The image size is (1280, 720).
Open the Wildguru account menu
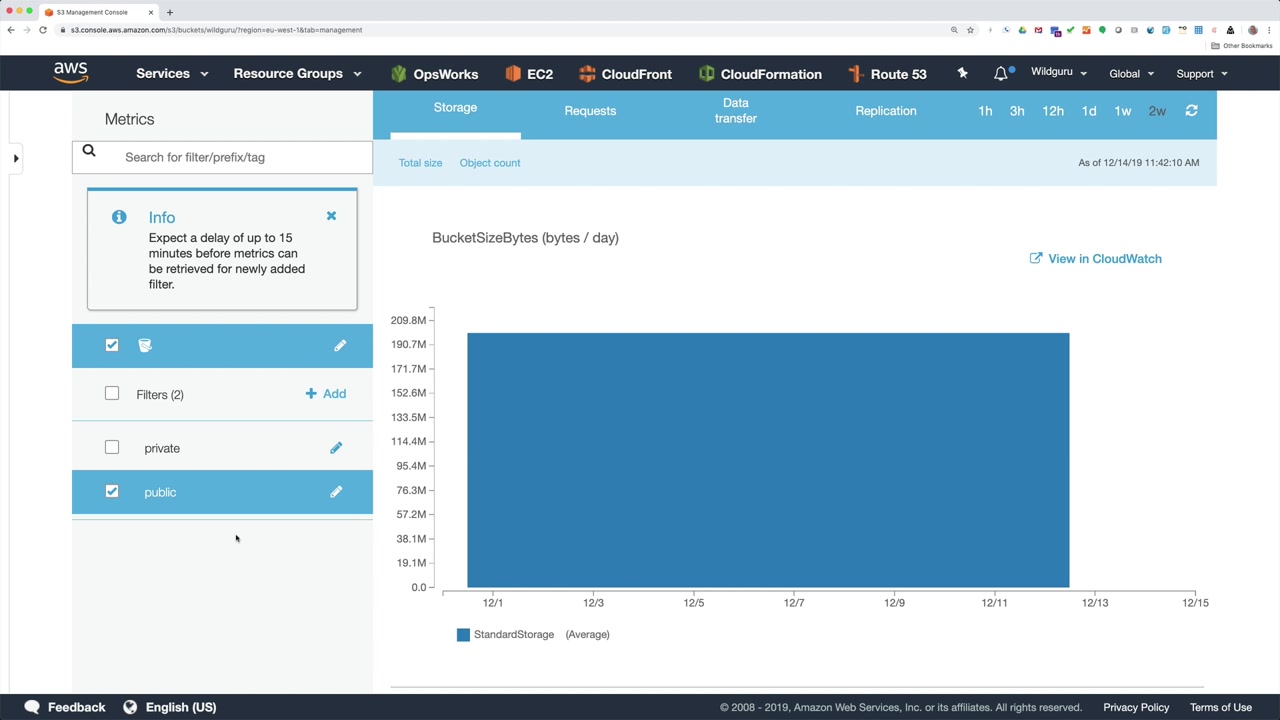(1058, 73)
